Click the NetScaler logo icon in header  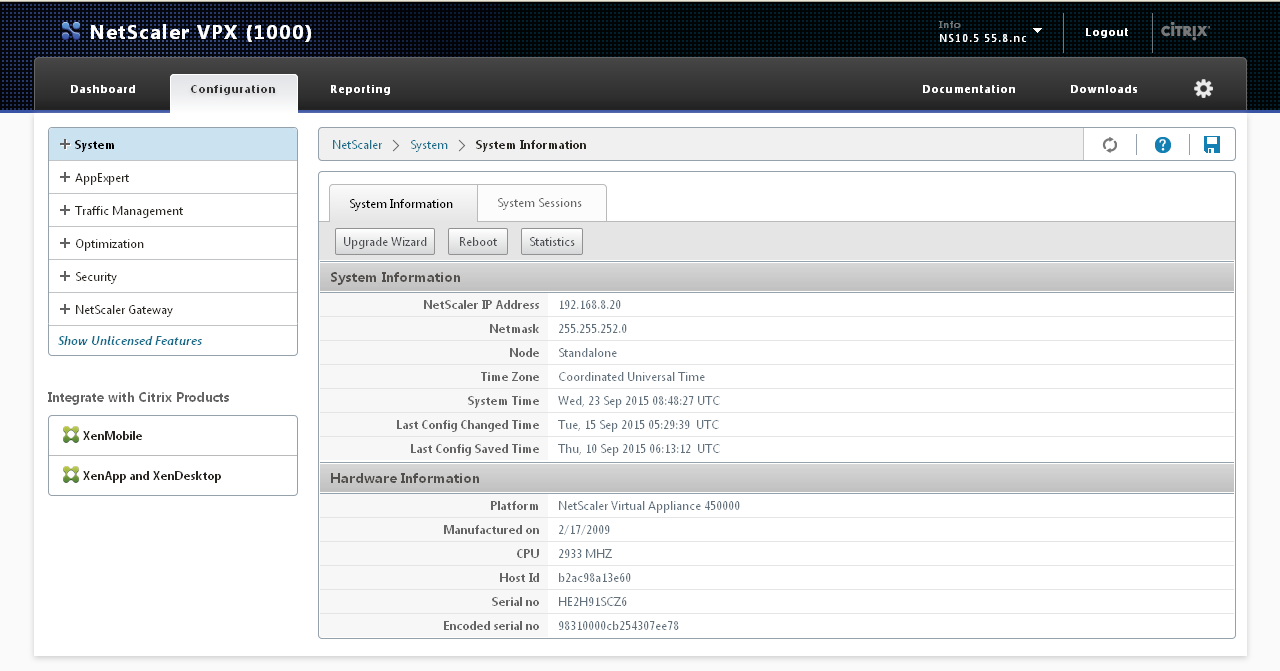pyautogui.click(x=70, y=31)
